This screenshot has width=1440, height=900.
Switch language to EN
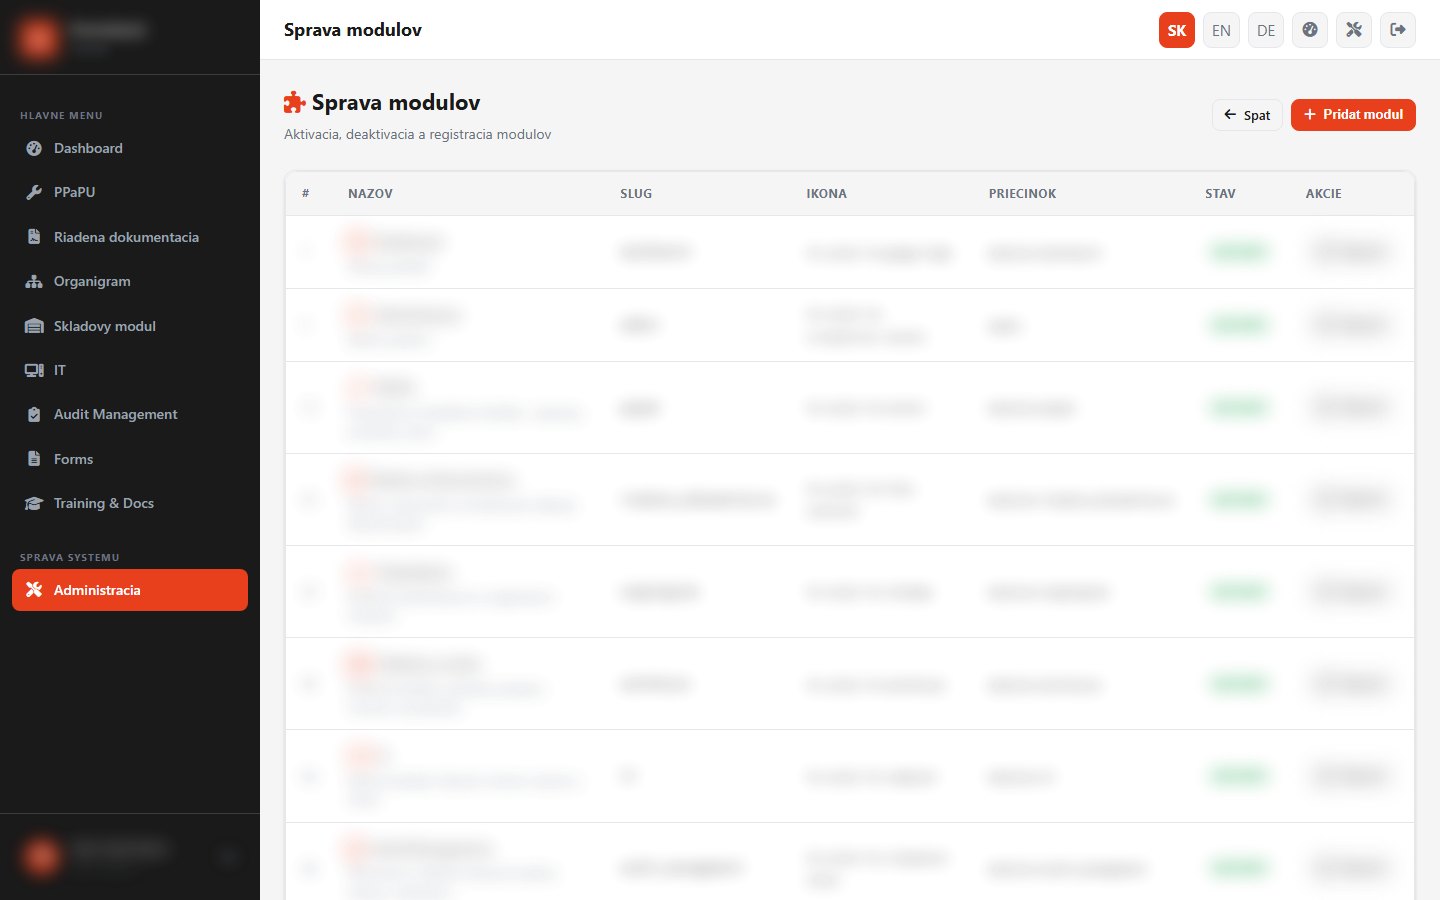click(1221, 30)
